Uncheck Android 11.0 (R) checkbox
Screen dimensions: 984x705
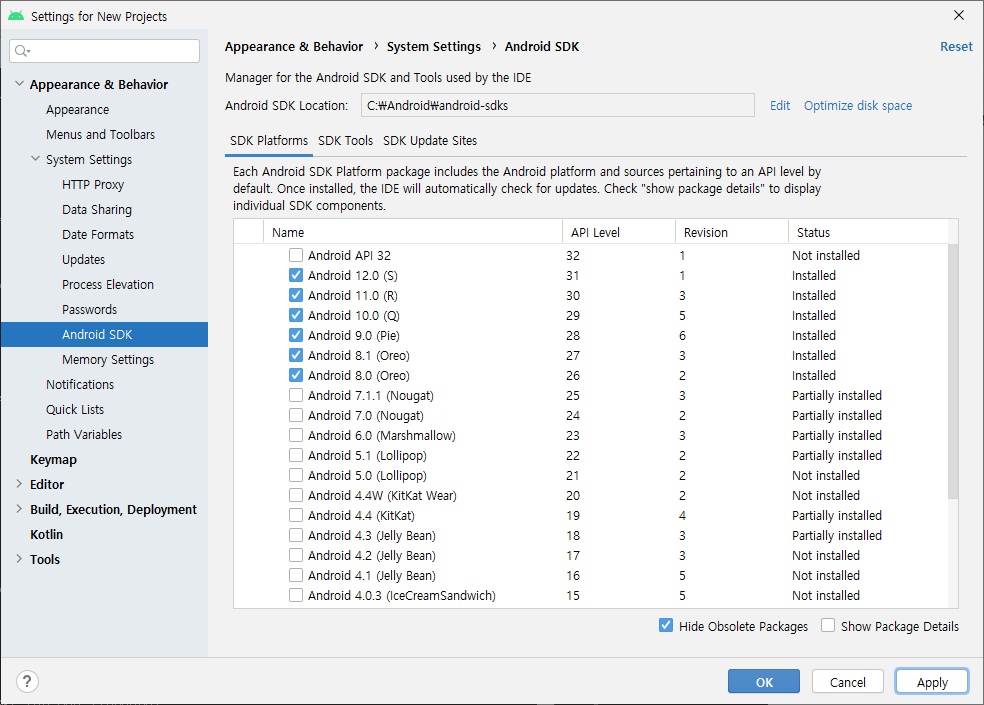(x=296, y=296)
